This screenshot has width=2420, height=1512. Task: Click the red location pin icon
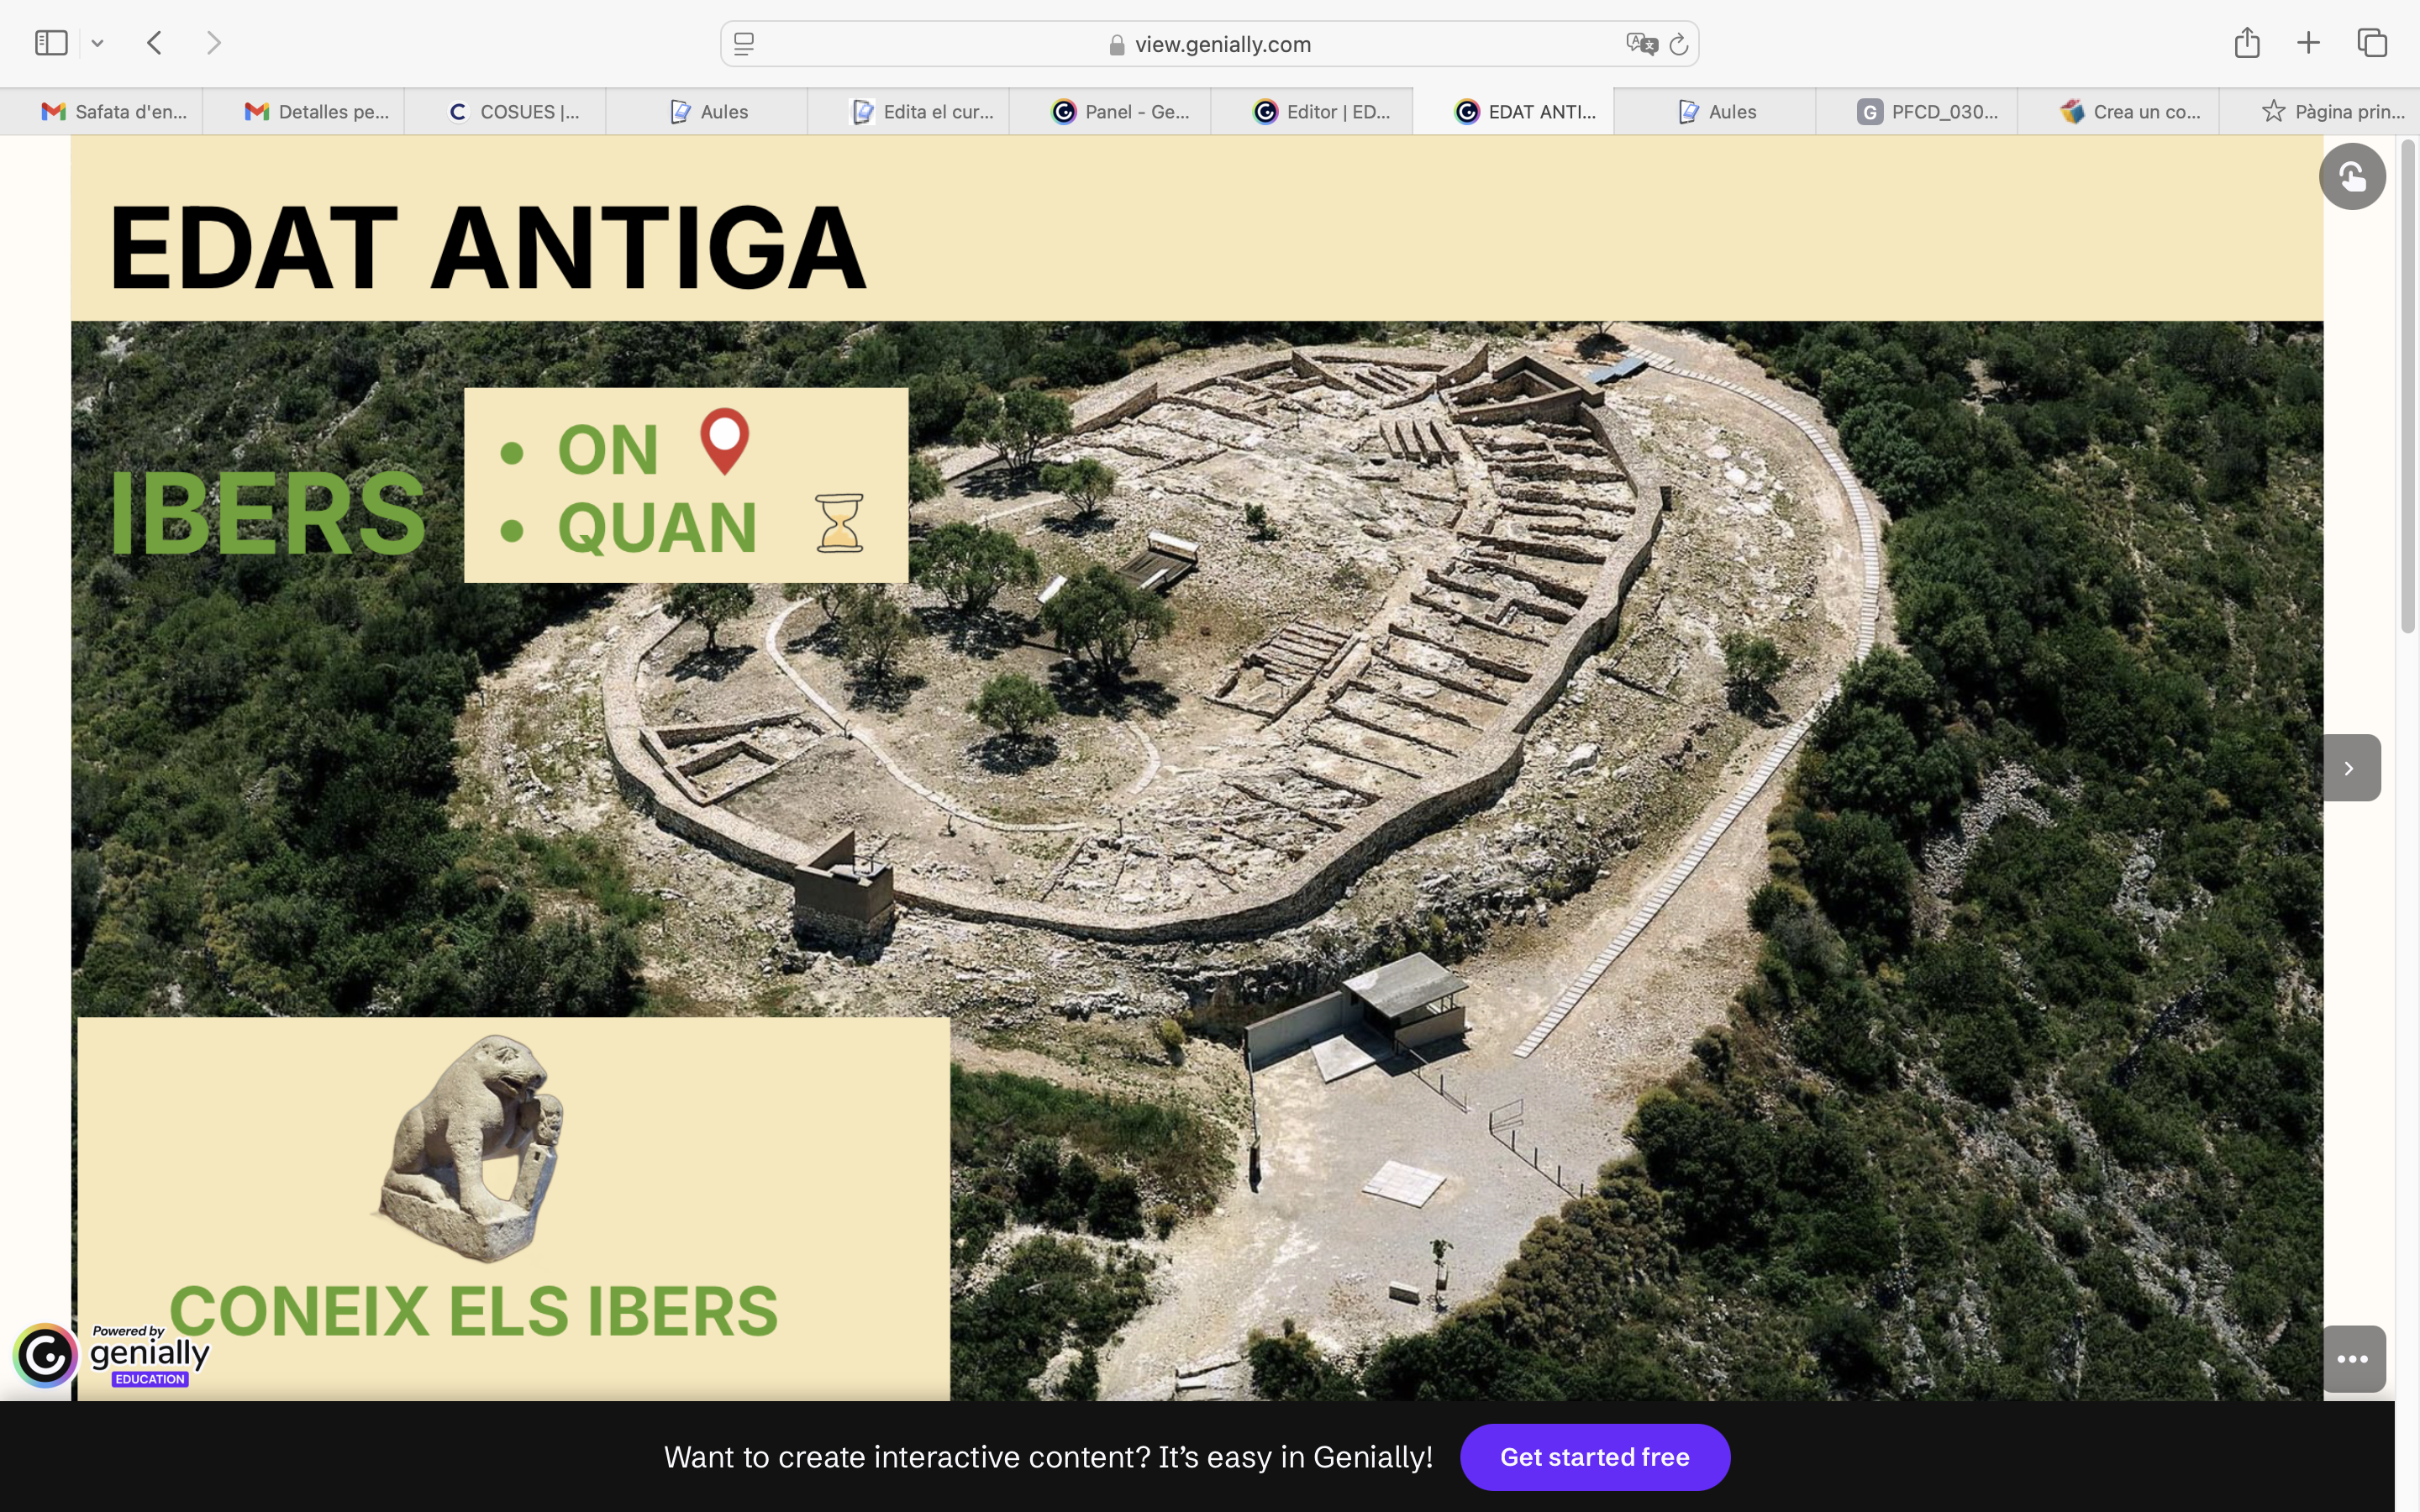tap(724, 440)
